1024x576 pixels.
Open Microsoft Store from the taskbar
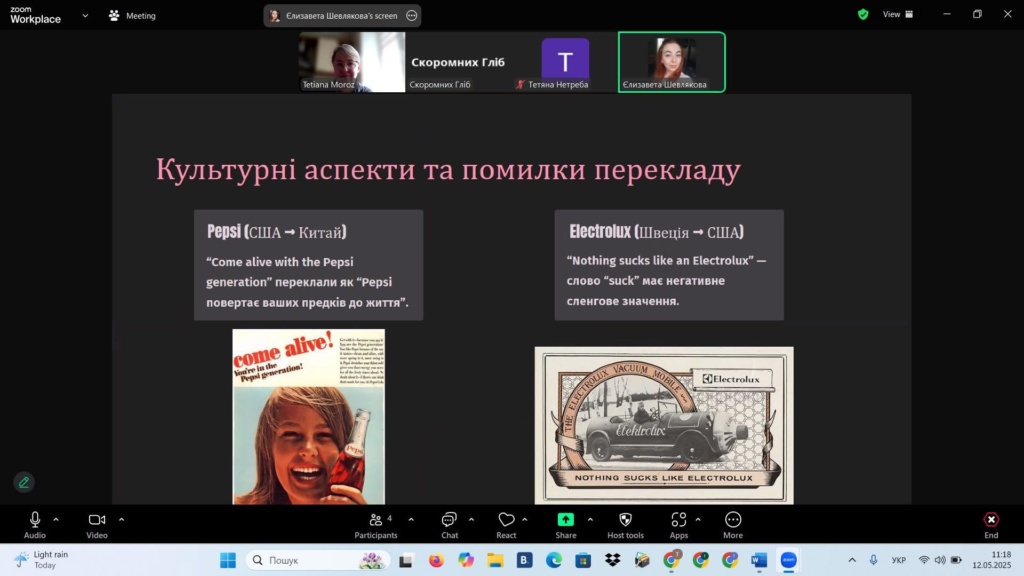[x=583, y=560]
